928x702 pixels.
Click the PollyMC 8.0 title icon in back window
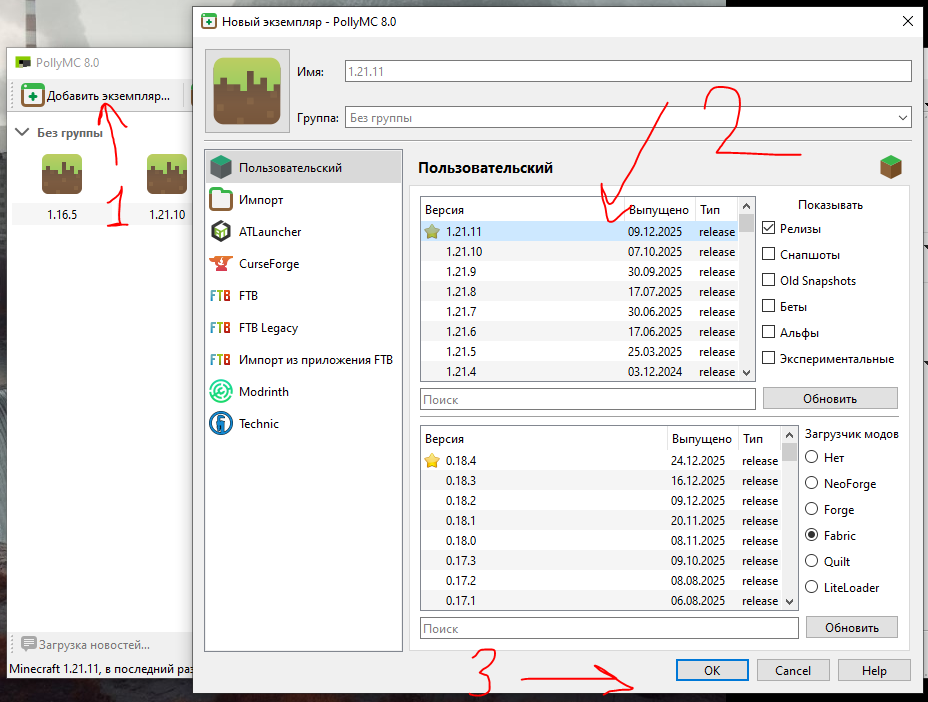pyautogui.click(x=23, y=62)
